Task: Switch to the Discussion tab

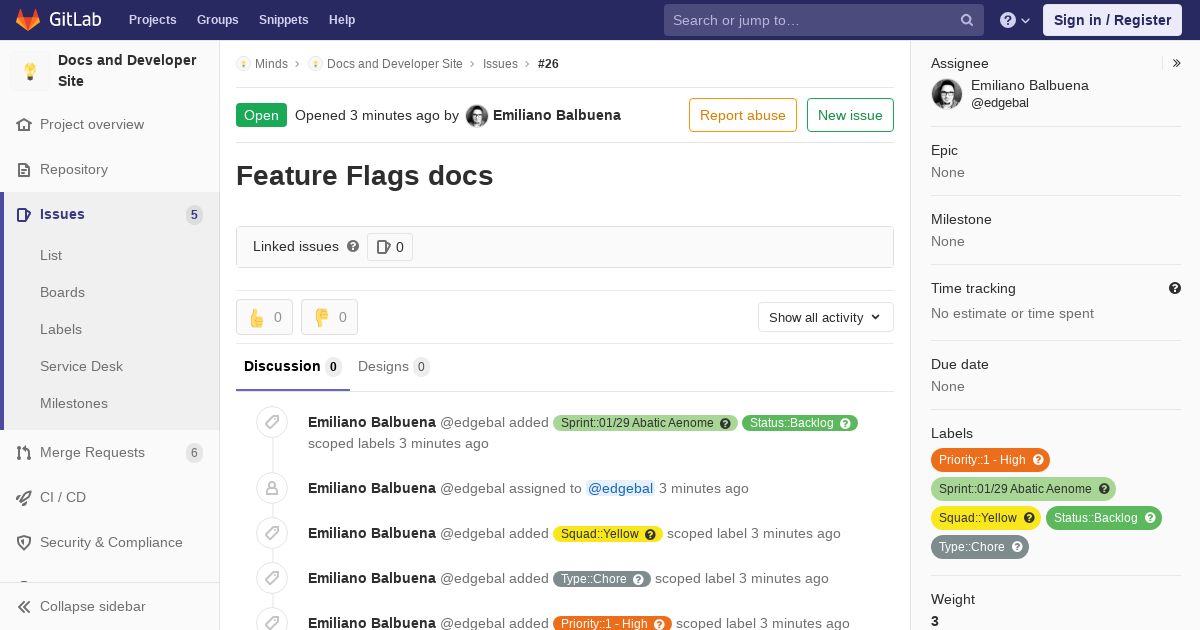Action: point(293,366)
